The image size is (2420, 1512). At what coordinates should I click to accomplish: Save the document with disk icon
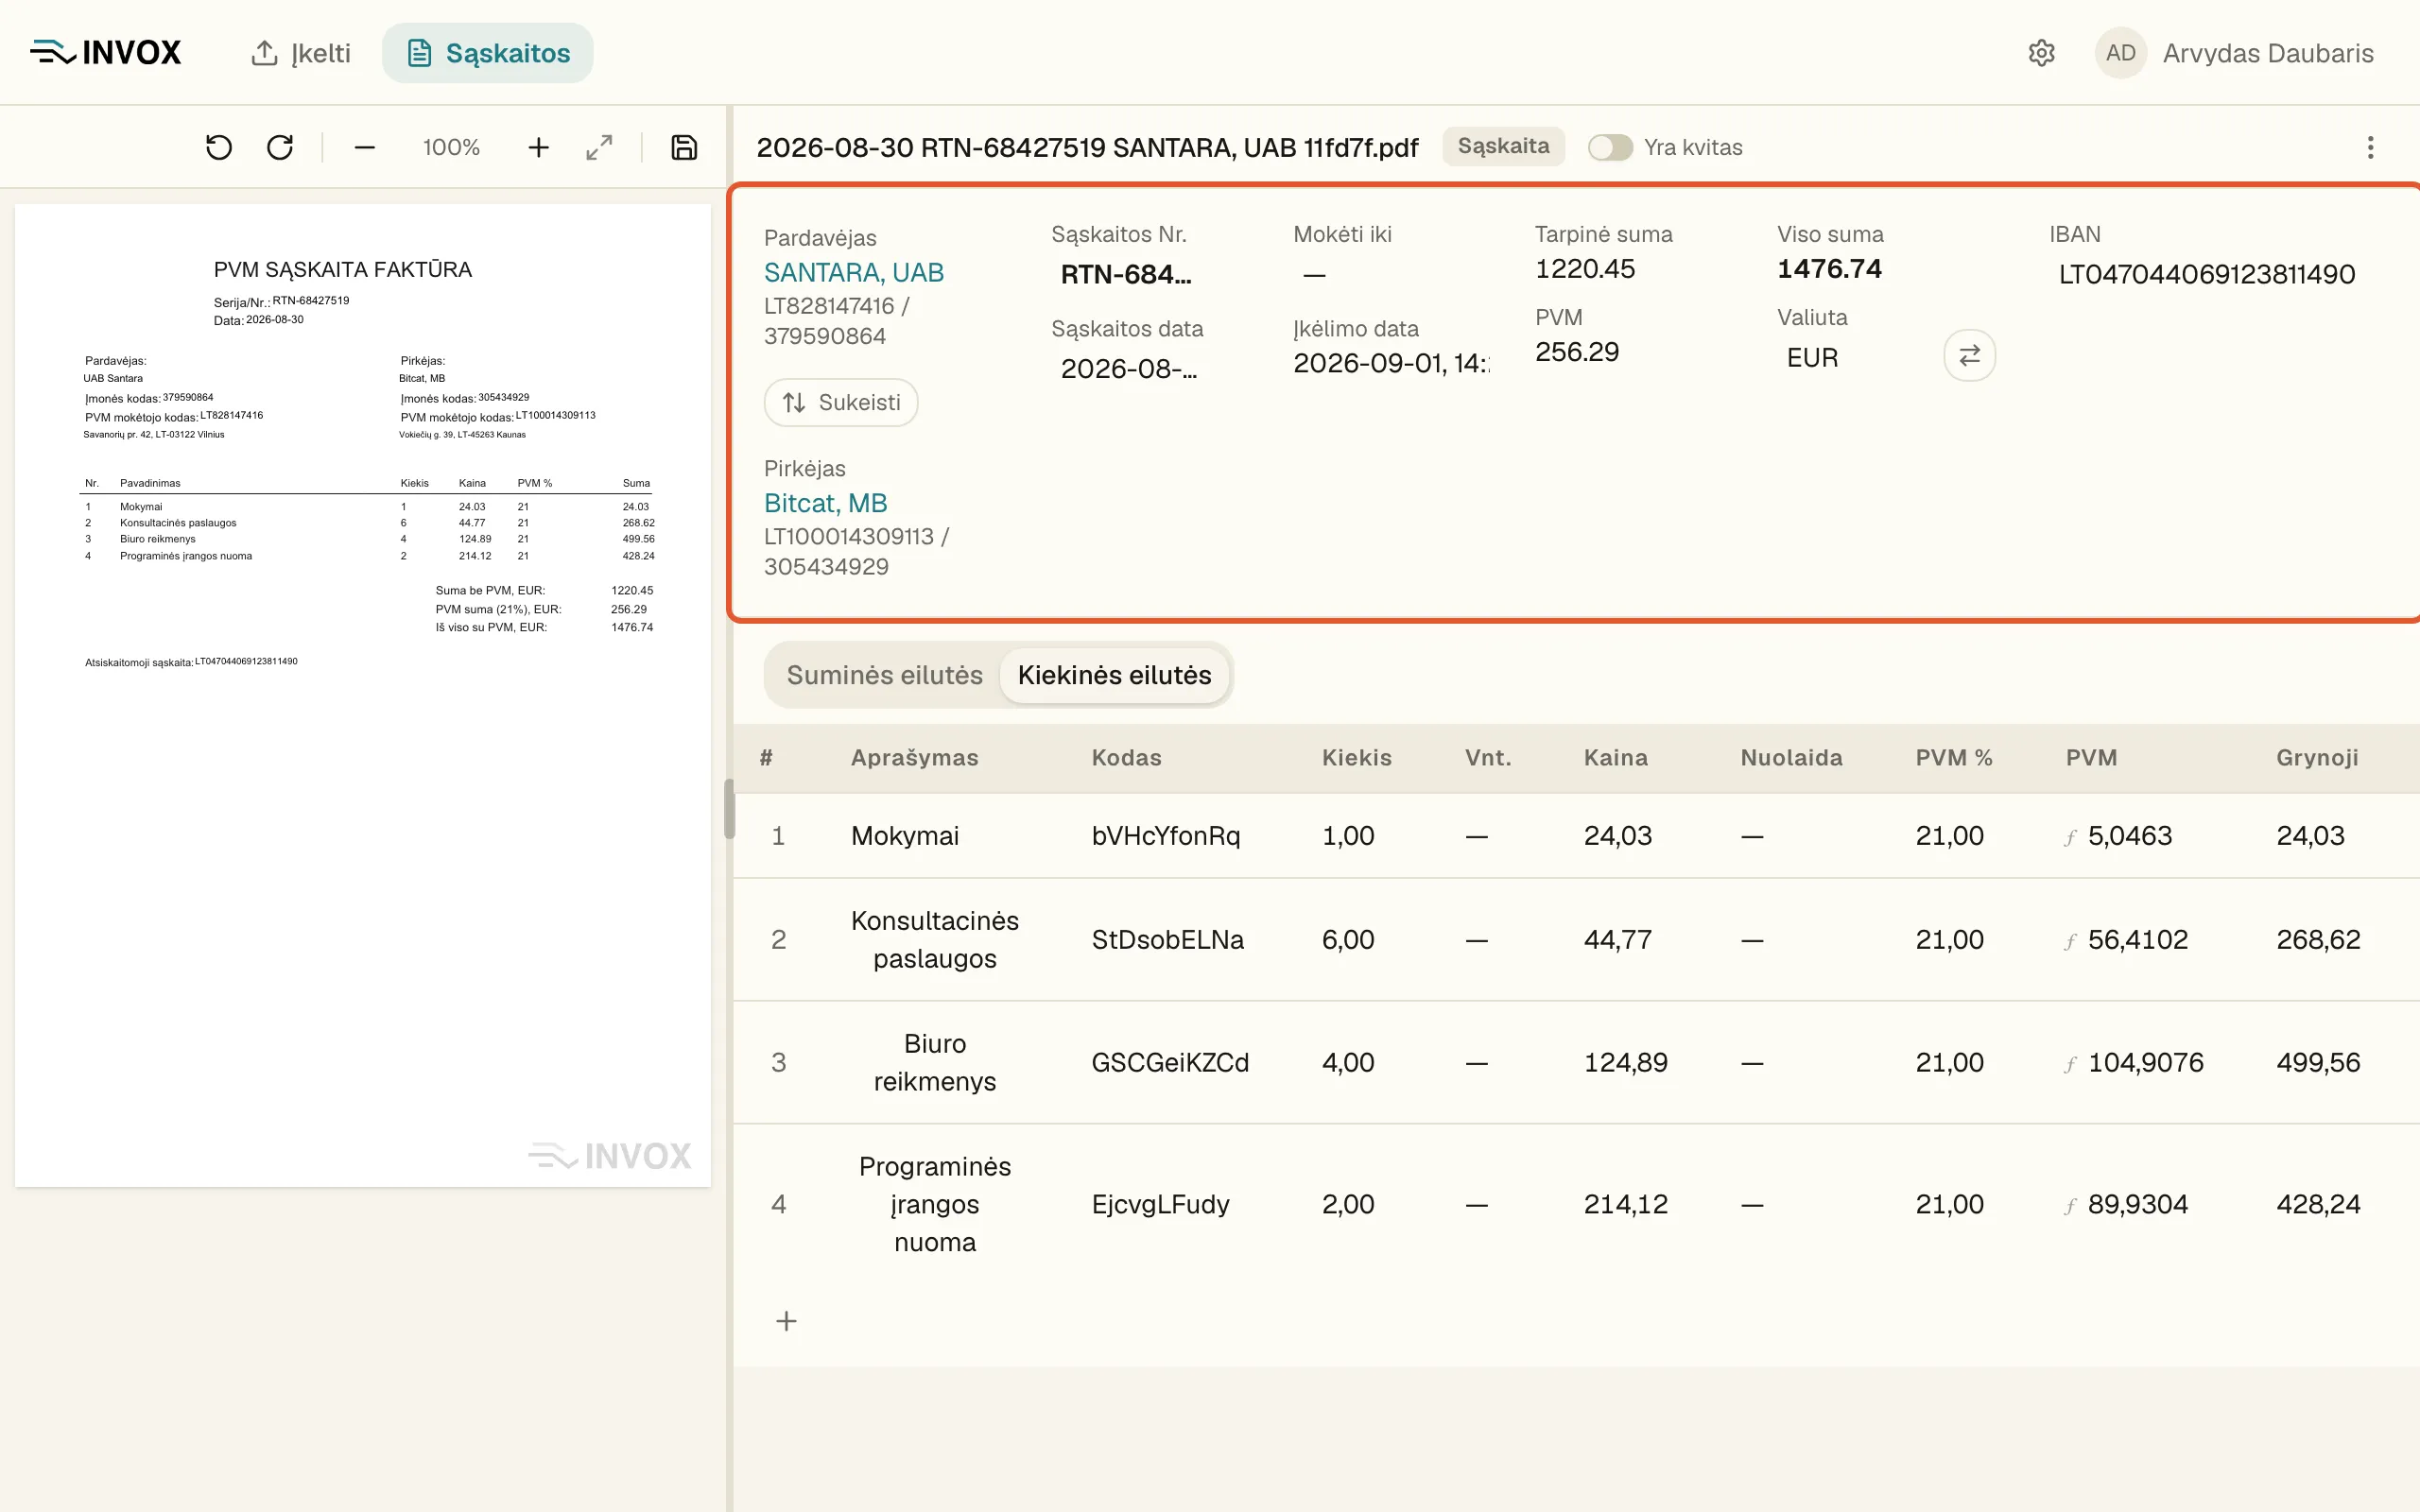(684, 148)
